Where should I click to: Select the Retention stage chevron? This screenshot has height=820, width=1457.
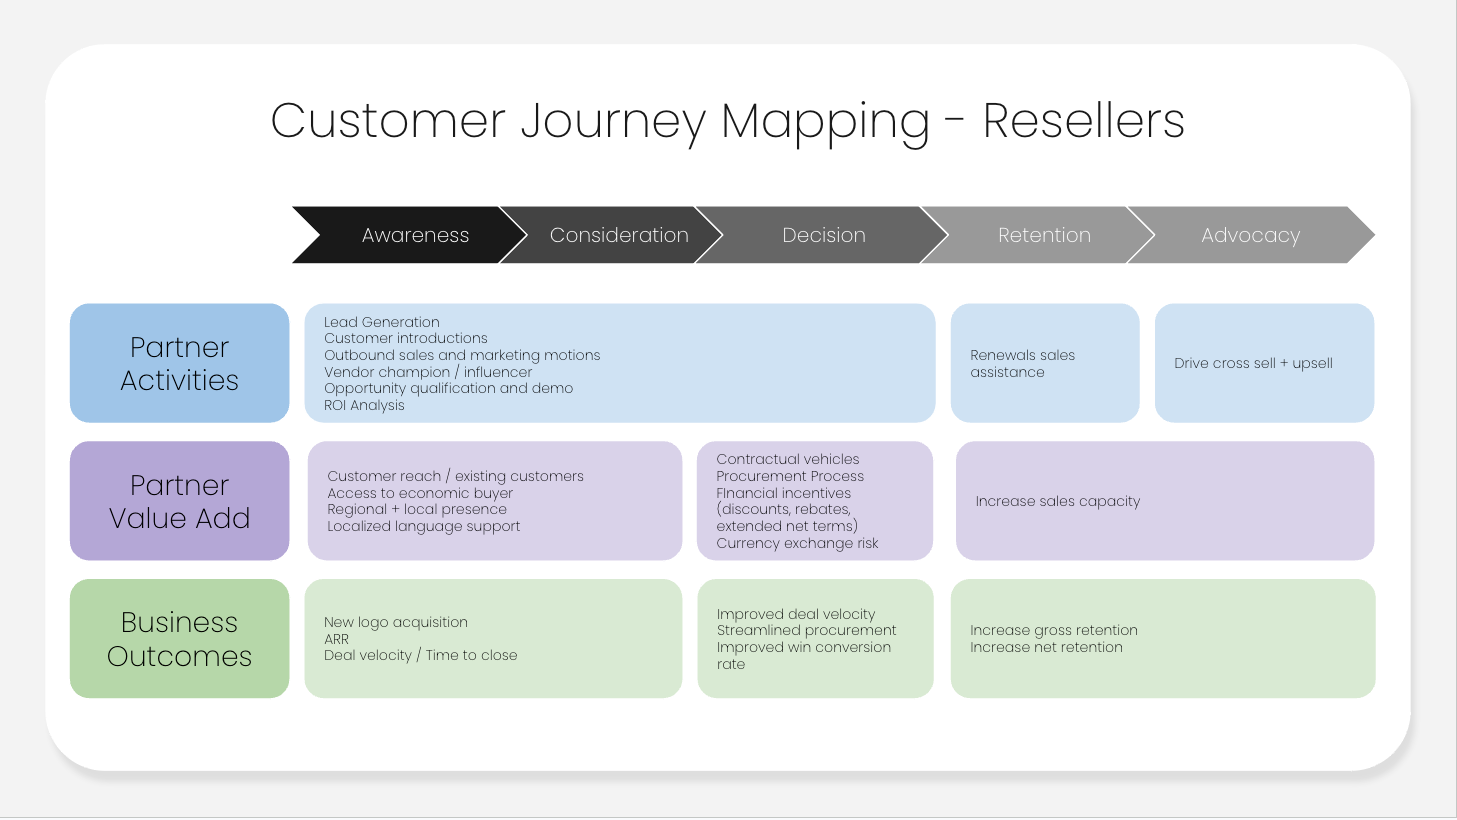pyautogui.click(x=1044, y=235)
